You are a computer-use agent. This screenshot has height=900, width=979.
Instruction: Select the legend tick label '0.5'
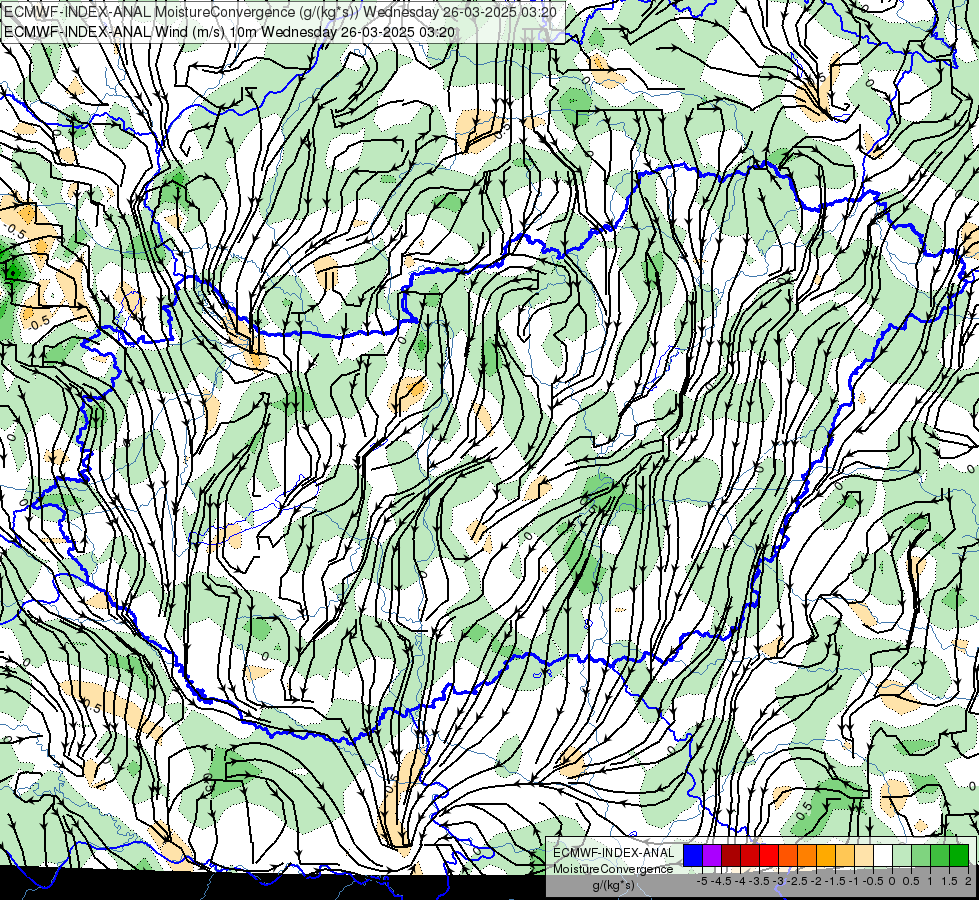pos(911,881)
